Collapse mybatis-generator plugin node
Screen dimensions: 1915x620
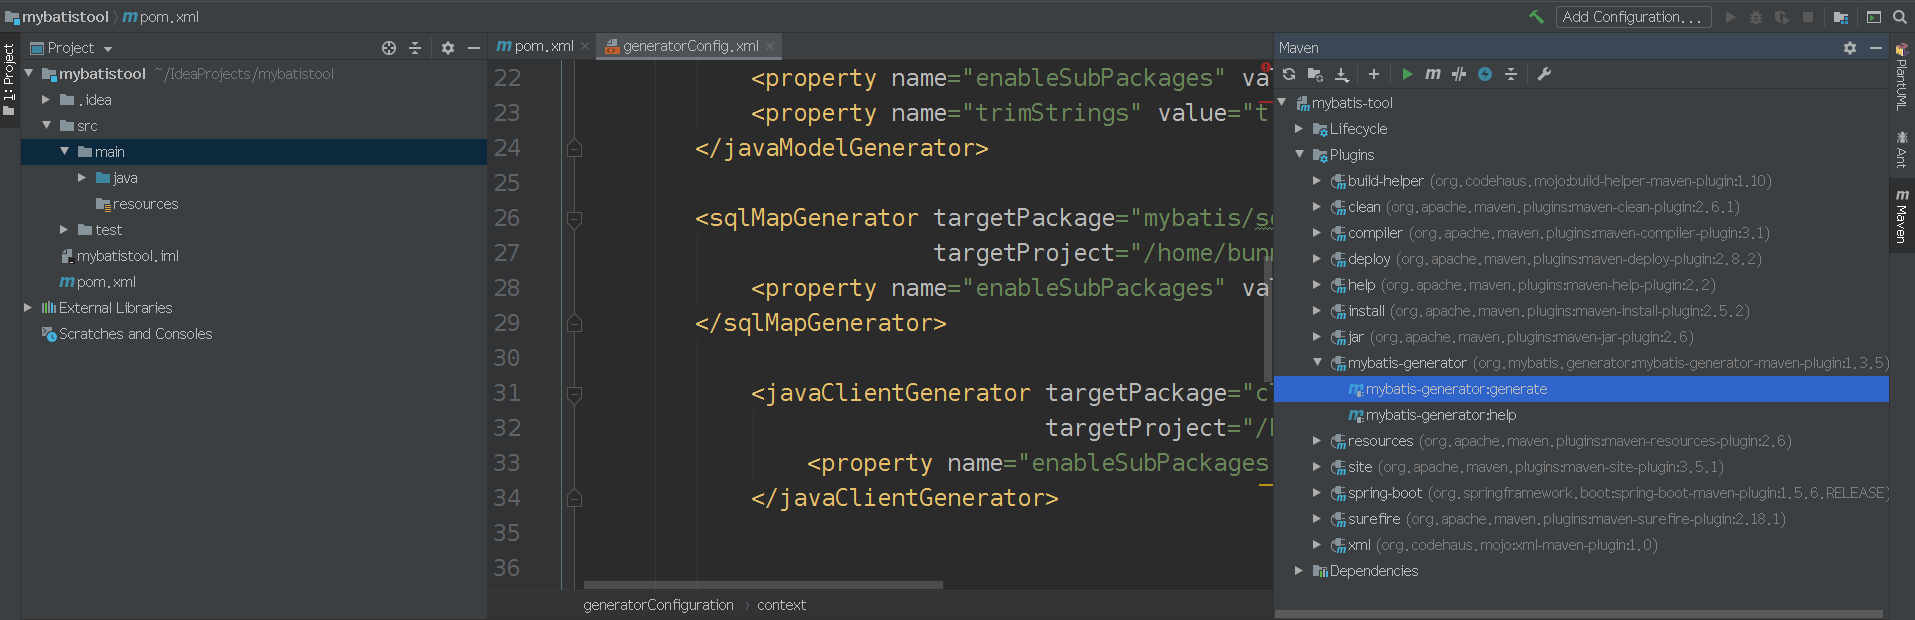pos(1317,363)
